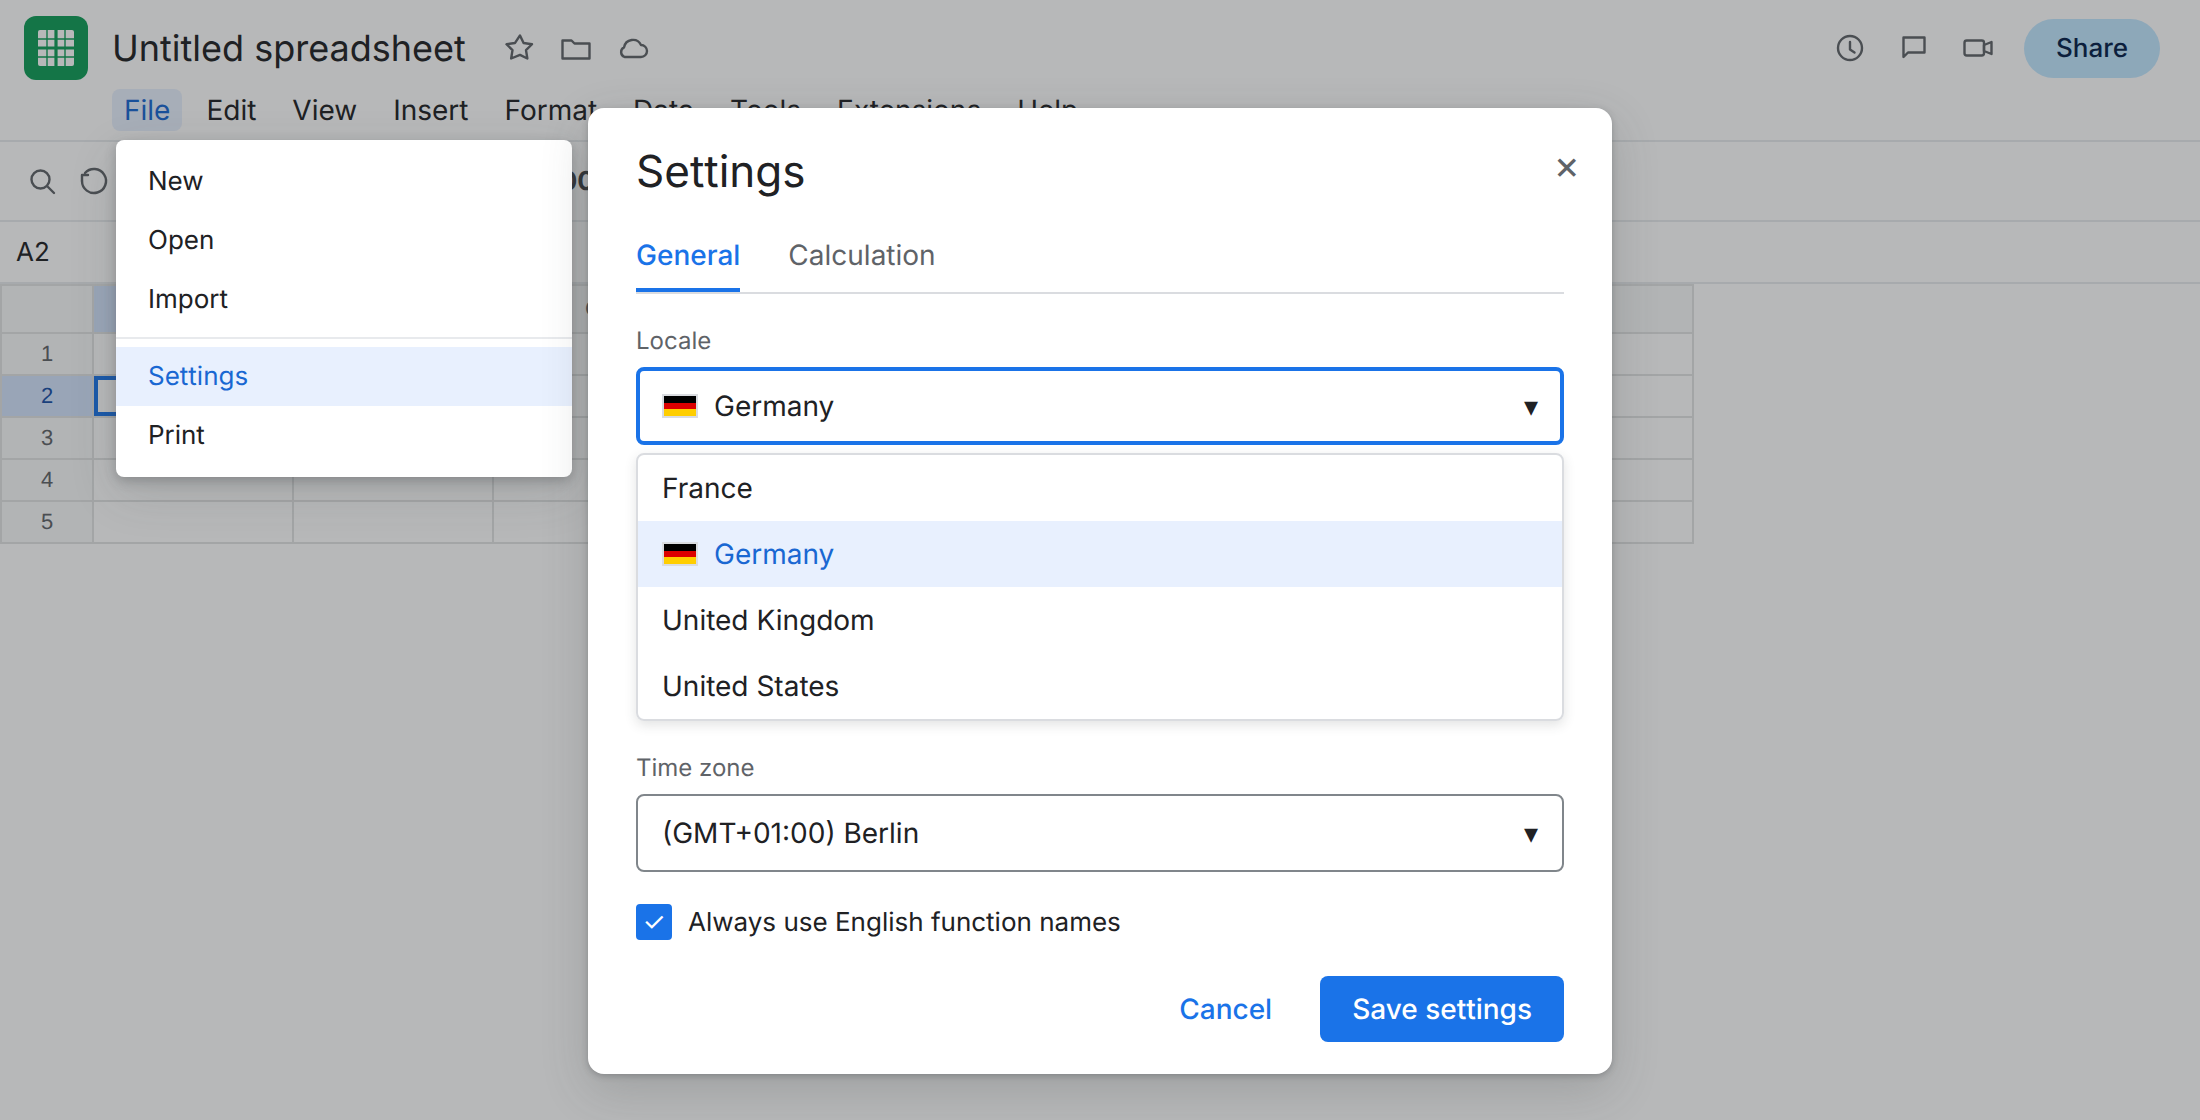Select Open in the File menu
2200x1120 pixels.
pyautogui.click(x=344, y=240)
